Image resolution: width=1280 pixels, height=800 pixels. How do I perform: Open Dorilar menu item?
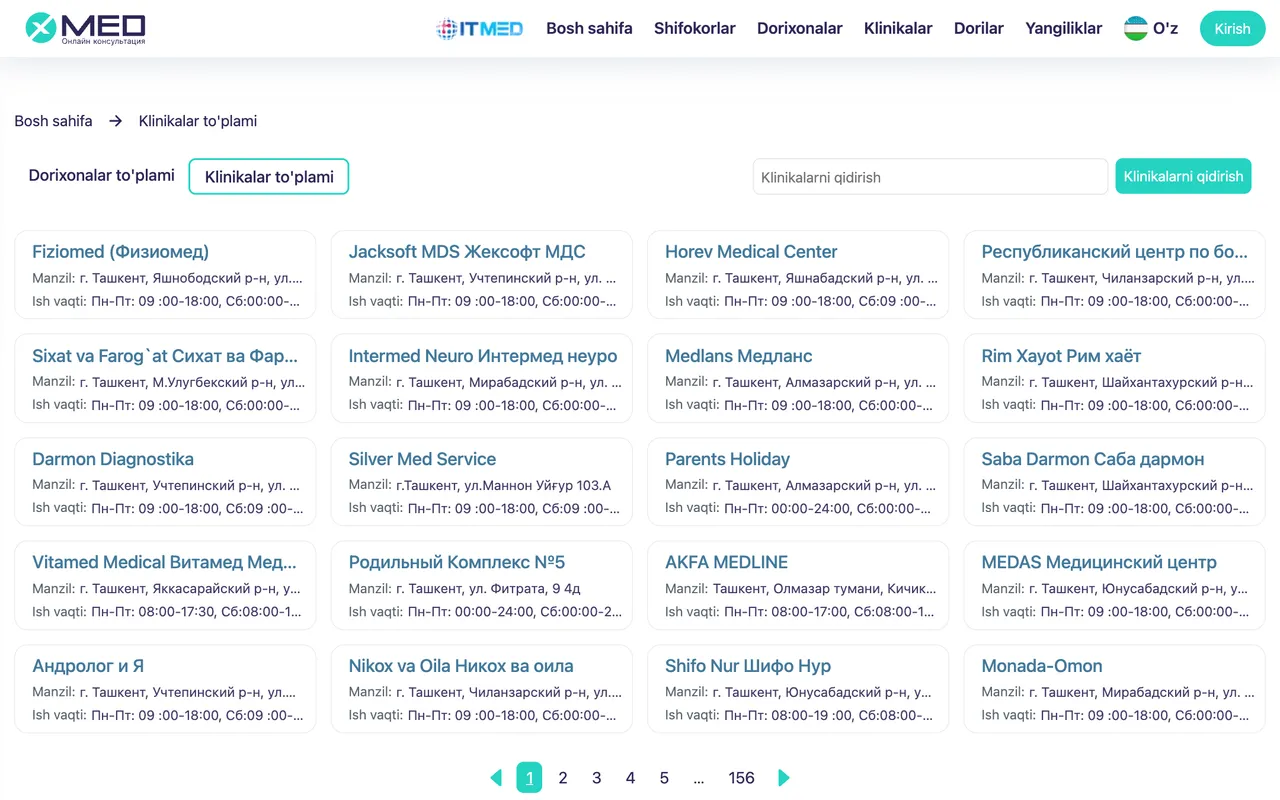[979, 28]
